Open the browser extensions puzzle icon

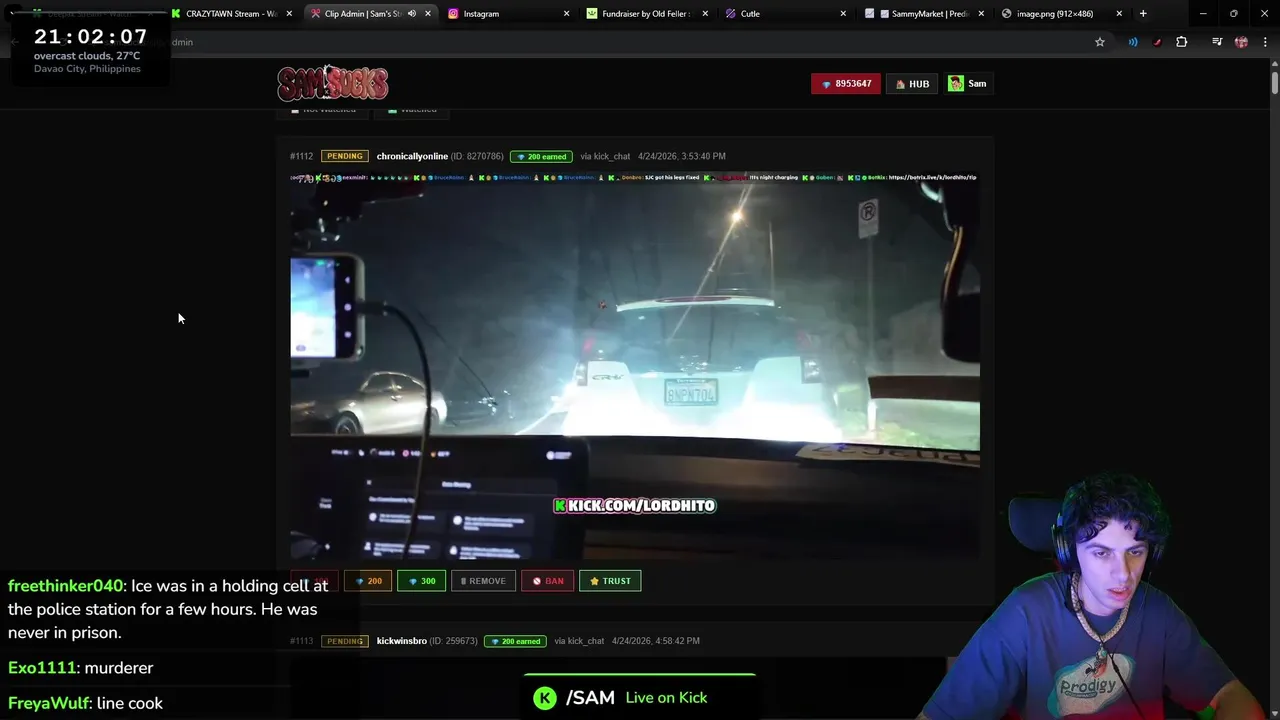pyautogui.click(x=1182, y=42)
